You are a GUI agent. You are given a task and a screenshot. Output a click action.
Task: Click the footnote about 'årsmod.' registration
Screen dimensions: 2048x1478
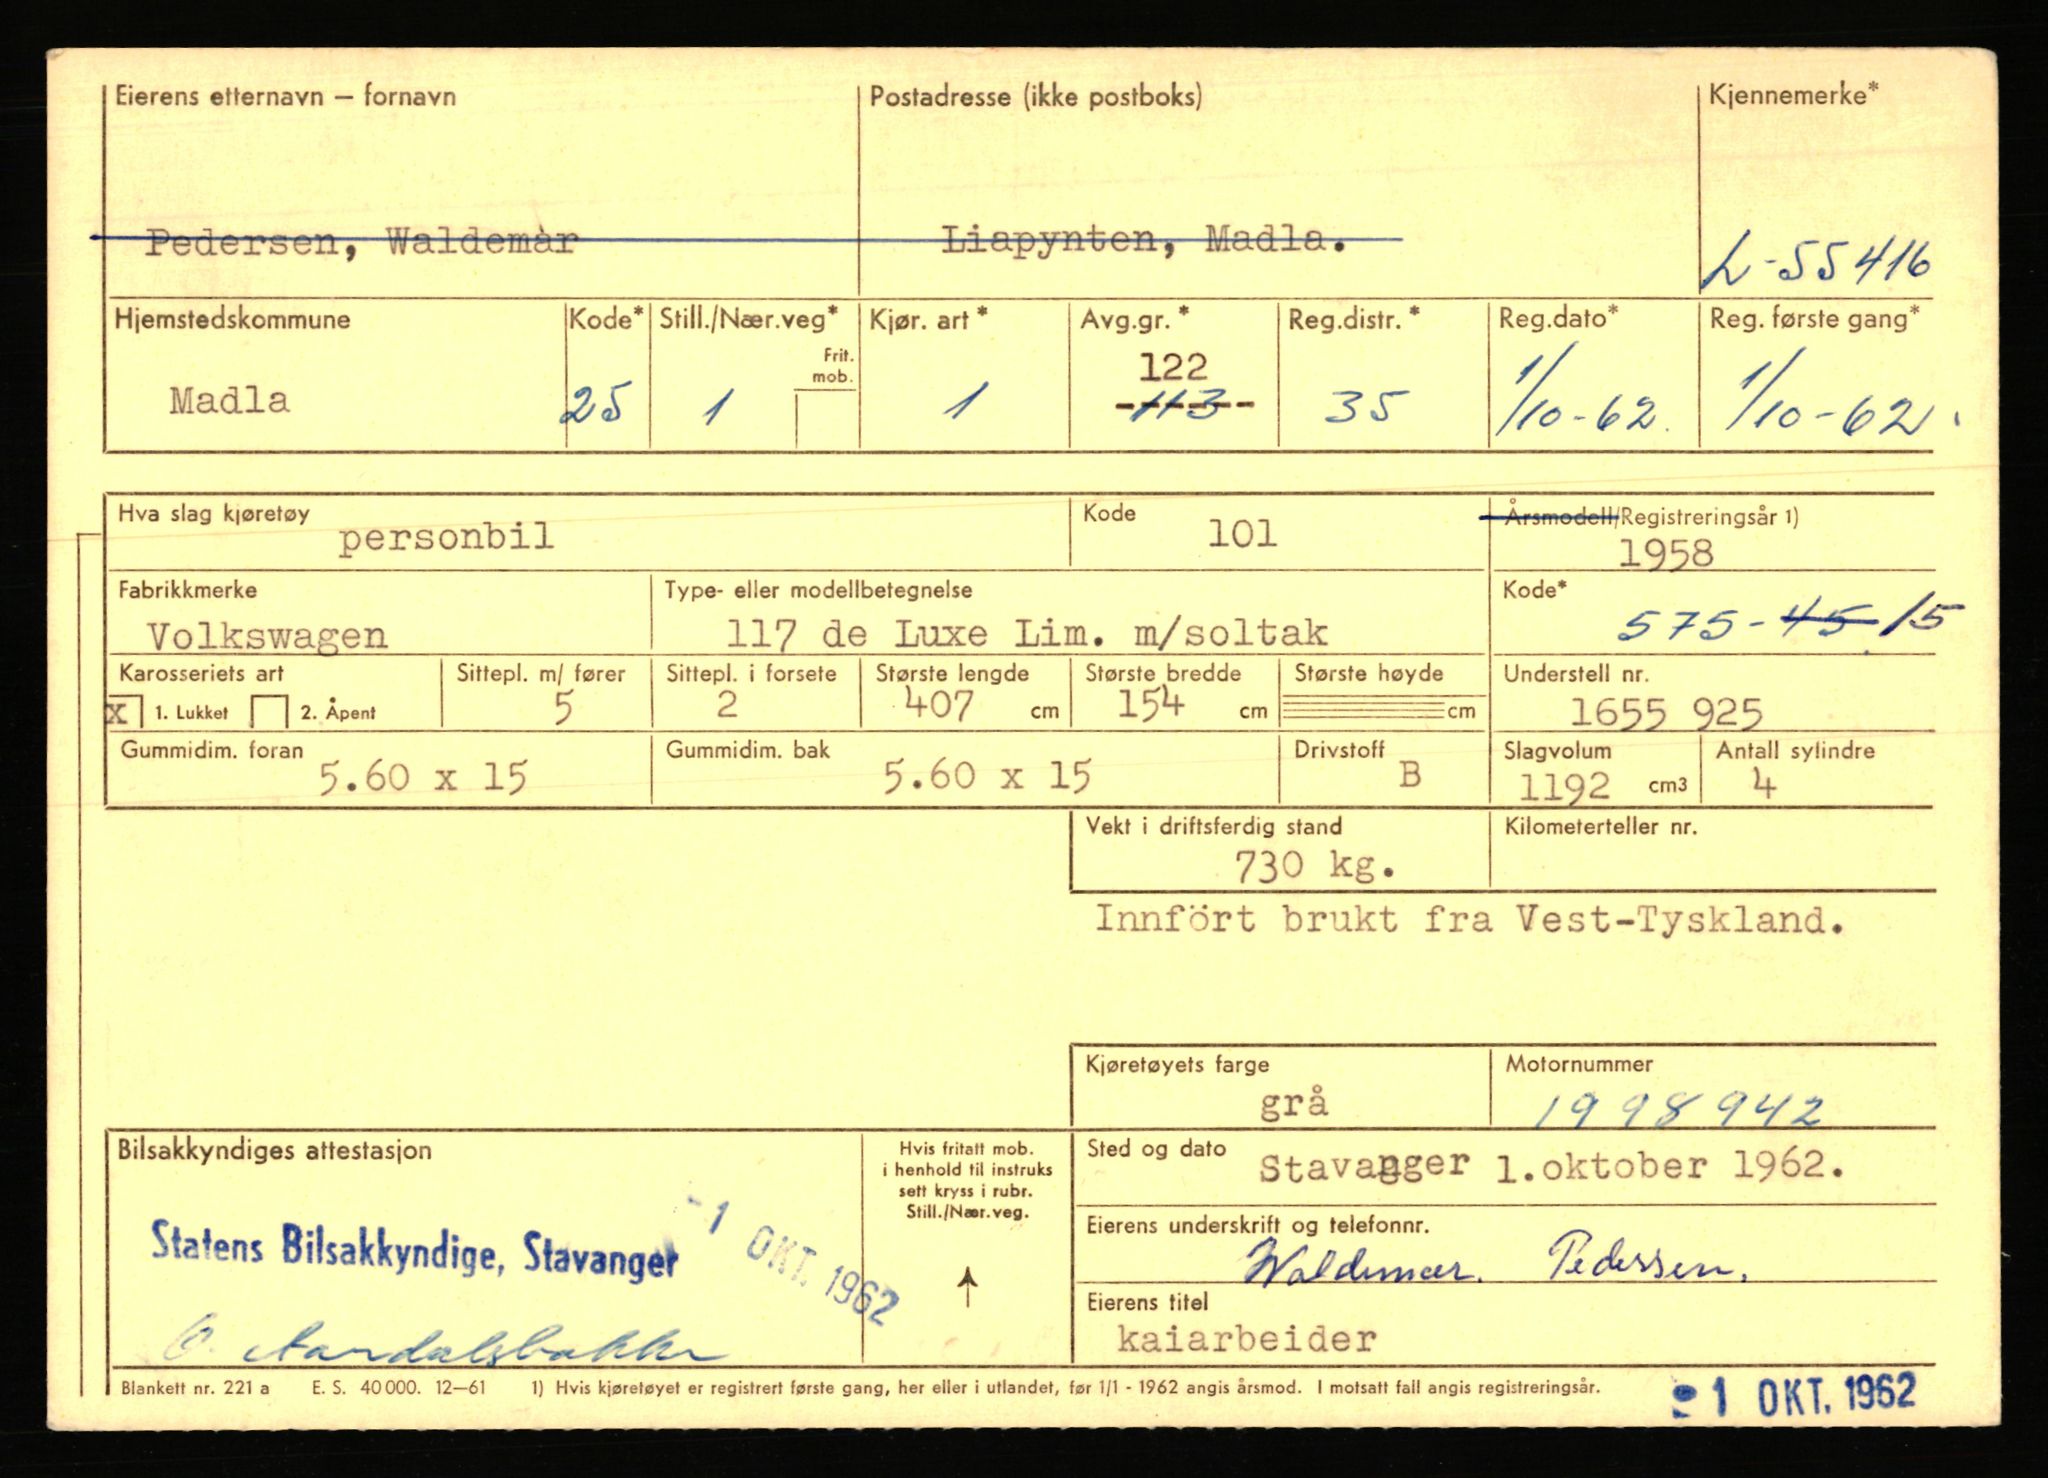pyautogui.click(x=1065, y=1388)
